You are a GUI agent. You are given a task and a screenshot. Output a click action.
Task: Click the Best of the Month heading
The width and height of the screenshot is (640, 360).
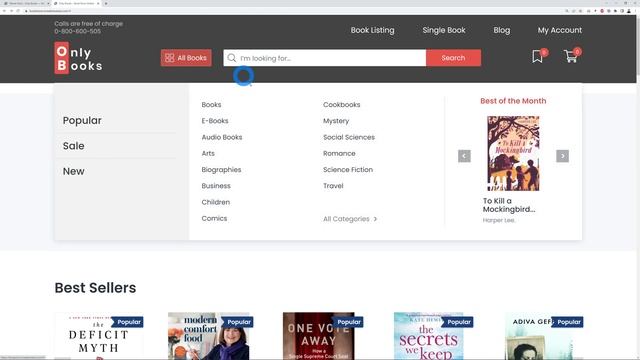coord(513,101)
